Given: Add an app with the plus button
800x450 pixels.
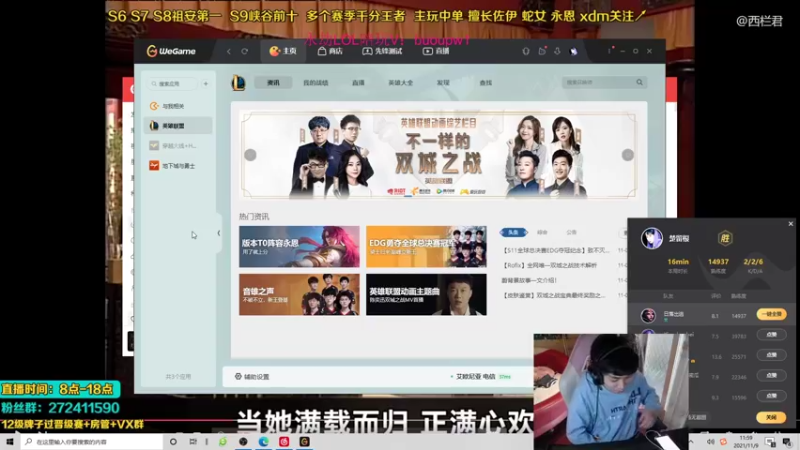Looking at the screenshot, I should (206, 83).
